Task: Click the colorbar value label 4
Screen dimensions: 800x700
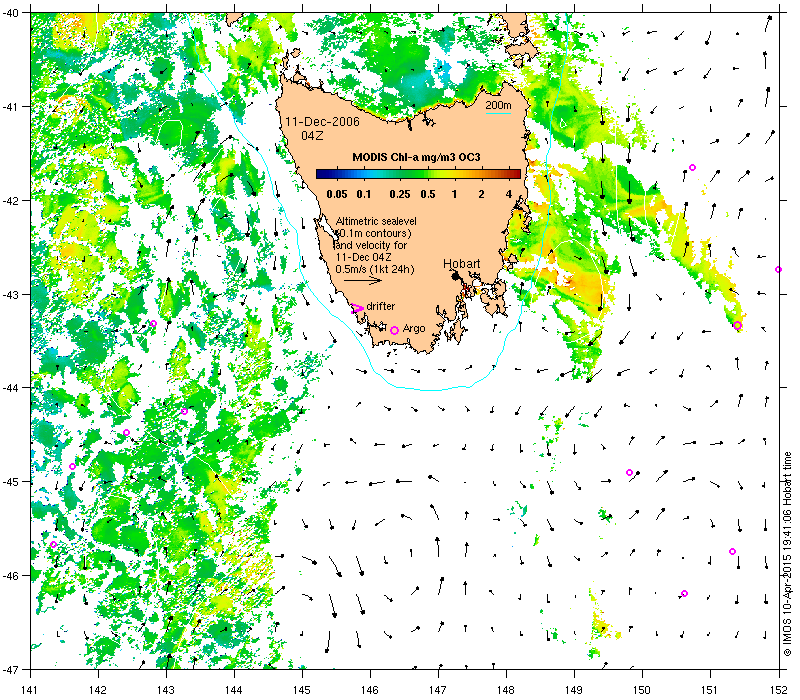Action: pos(509,194)
